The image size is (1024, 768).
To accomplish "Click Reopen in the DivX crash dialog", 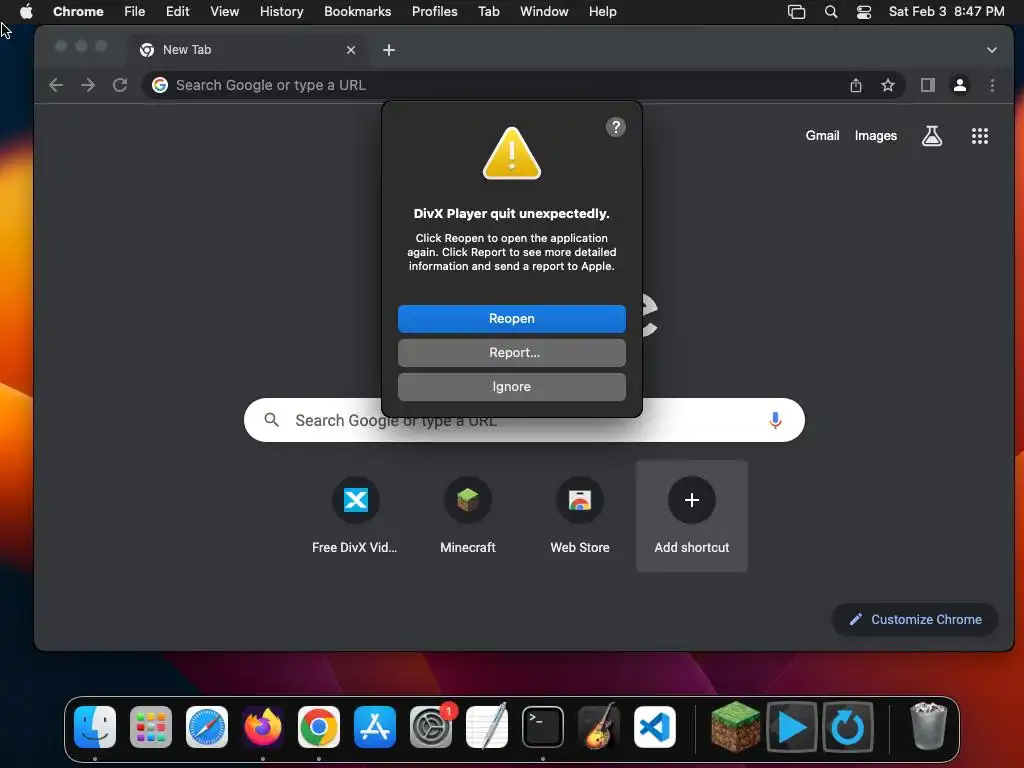I will click(511, 319).
